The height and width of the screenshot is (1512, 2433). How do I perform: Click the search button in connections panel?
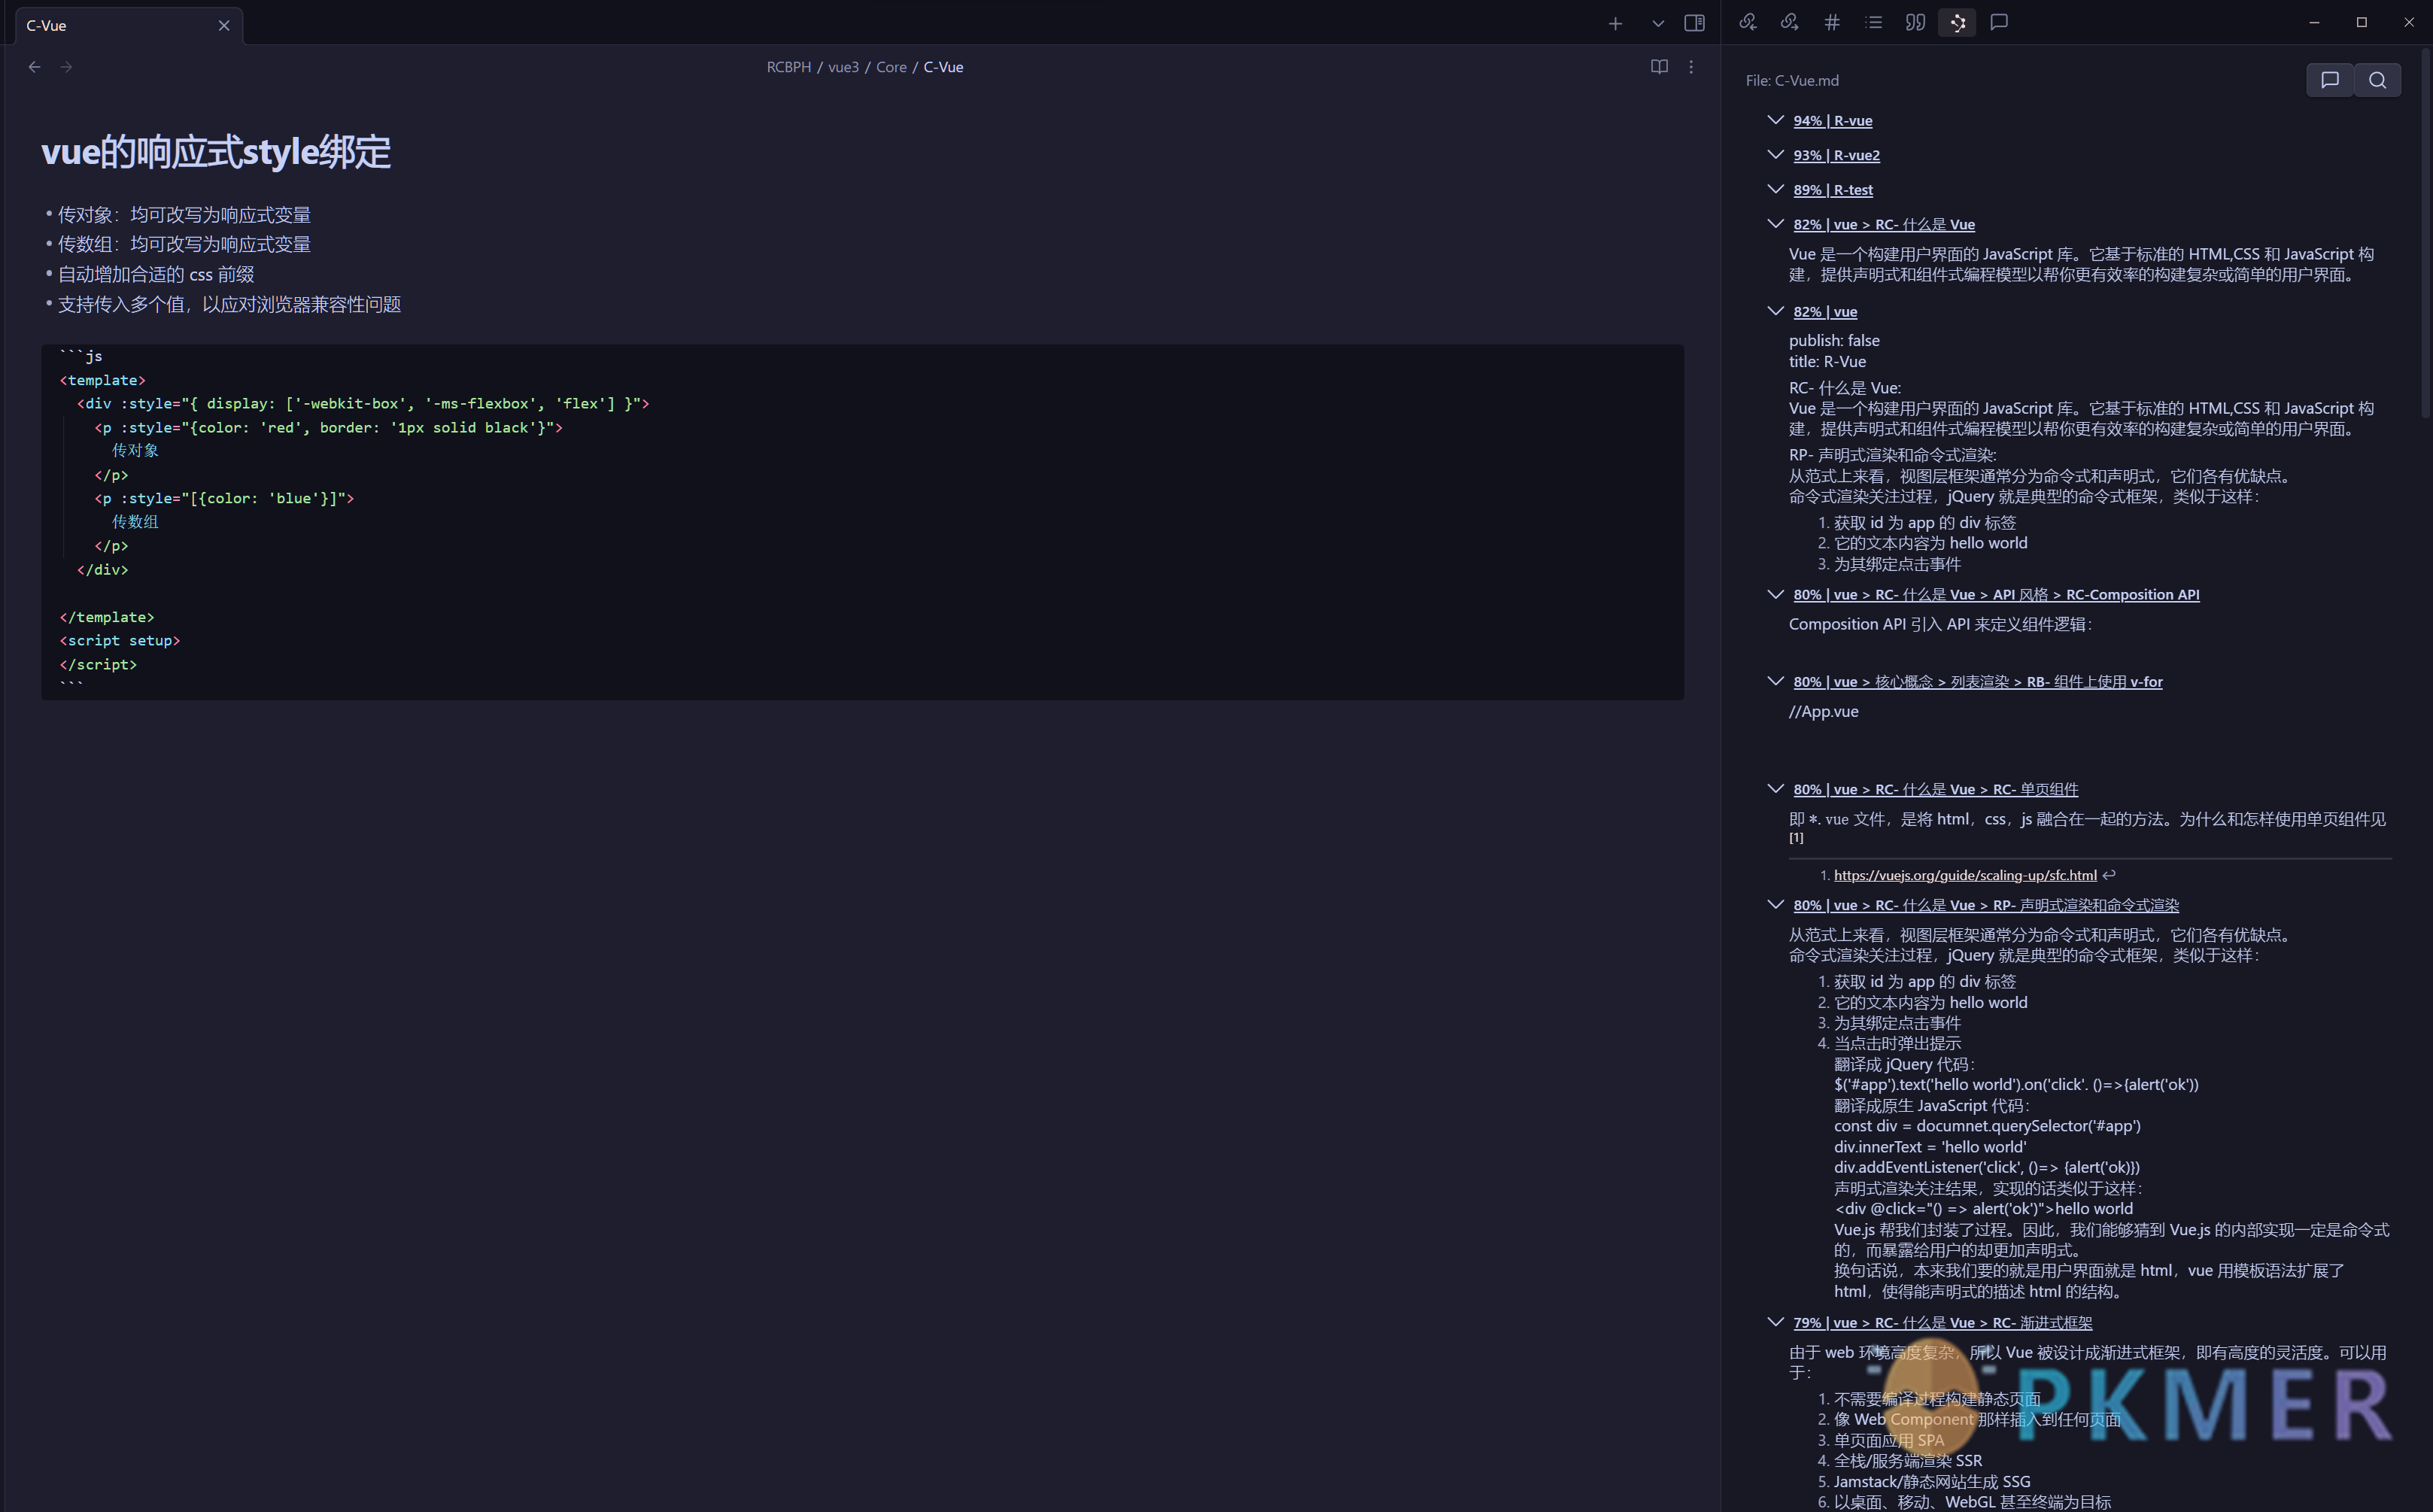[x=2377, y=80]
